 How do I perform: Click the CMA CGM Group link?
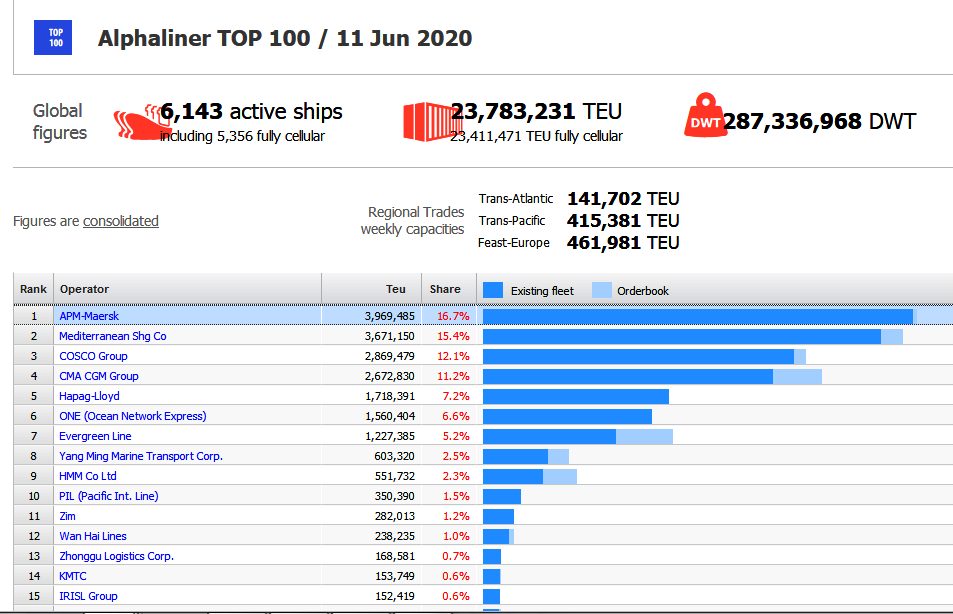pyautogui.click(x=99, y=376)
